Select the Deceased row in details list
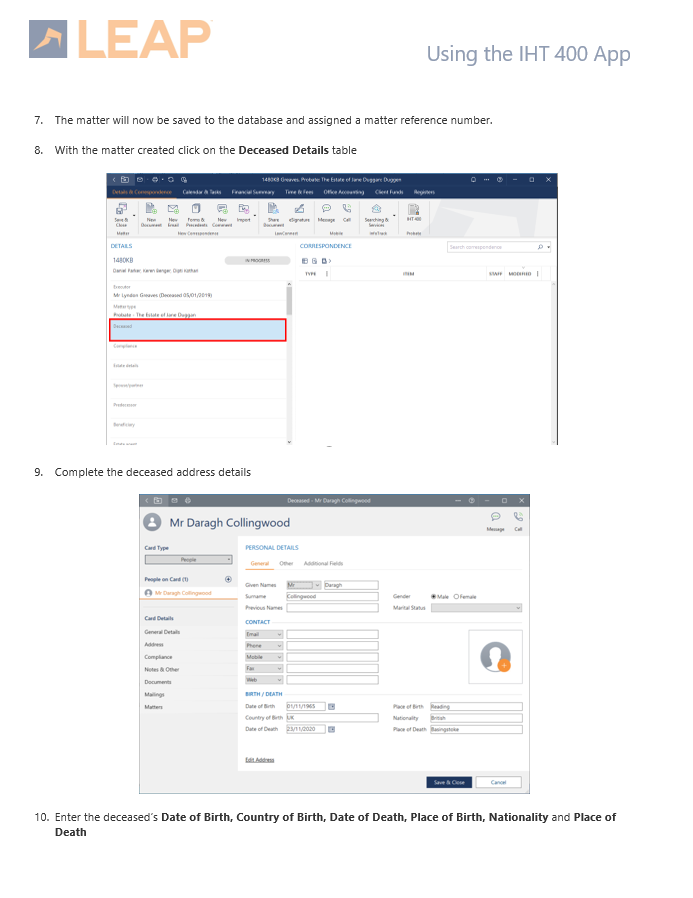The width and height of the screenshot is (693, 898). pyautogui.click(x=198, y=329)
